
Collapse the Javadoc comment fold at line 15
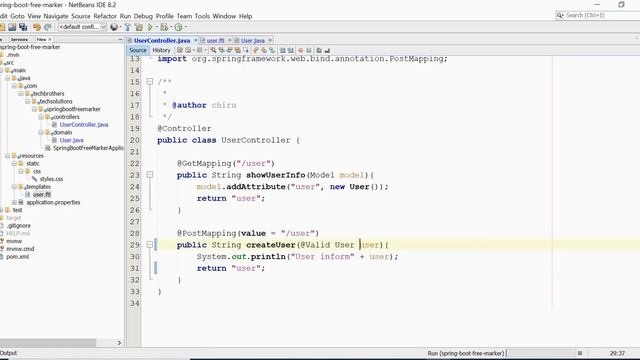(150, 82)
